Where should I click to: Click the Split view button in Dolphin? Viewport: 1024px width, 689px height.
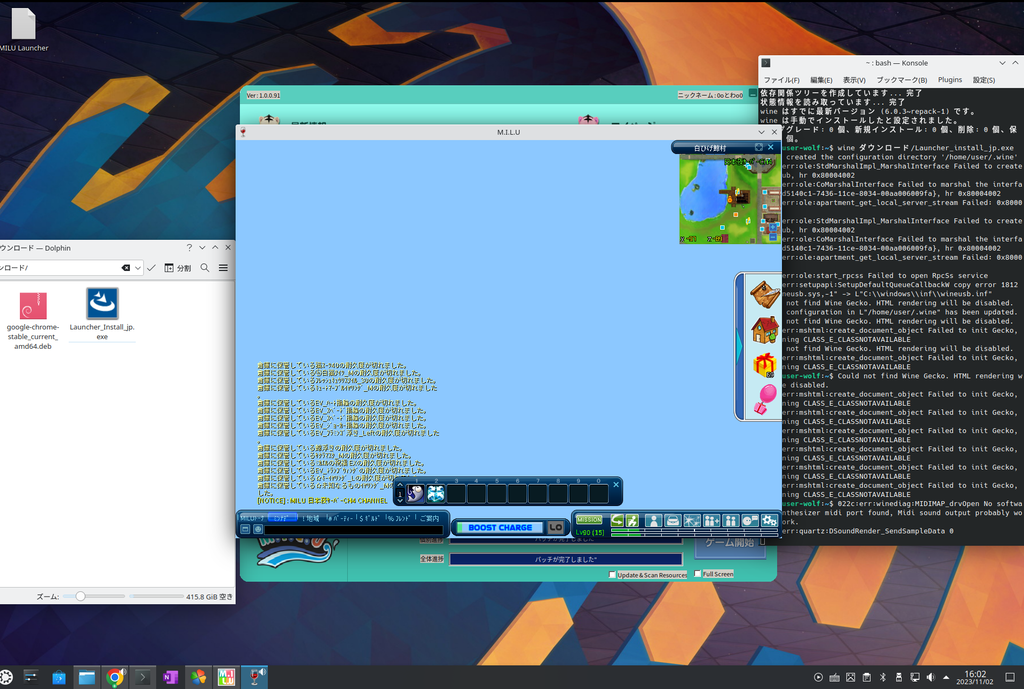(x=178, y=268)
